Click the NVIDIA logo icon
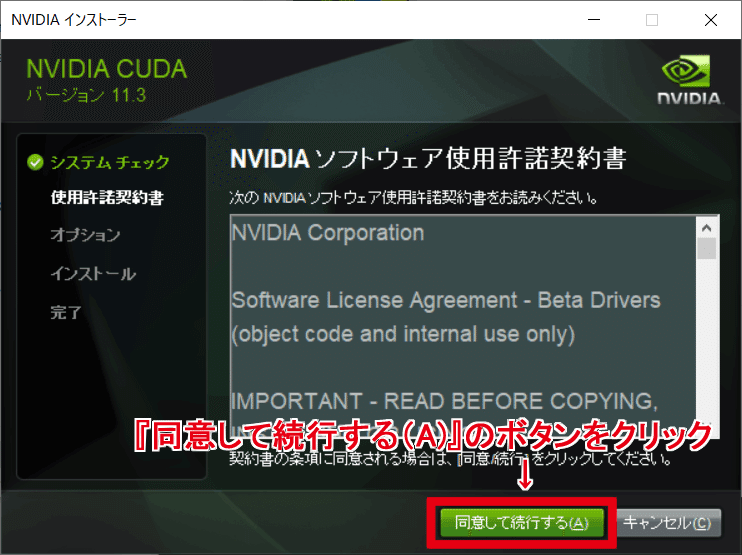The image size is (742, 555). click(x=689, y=79)
